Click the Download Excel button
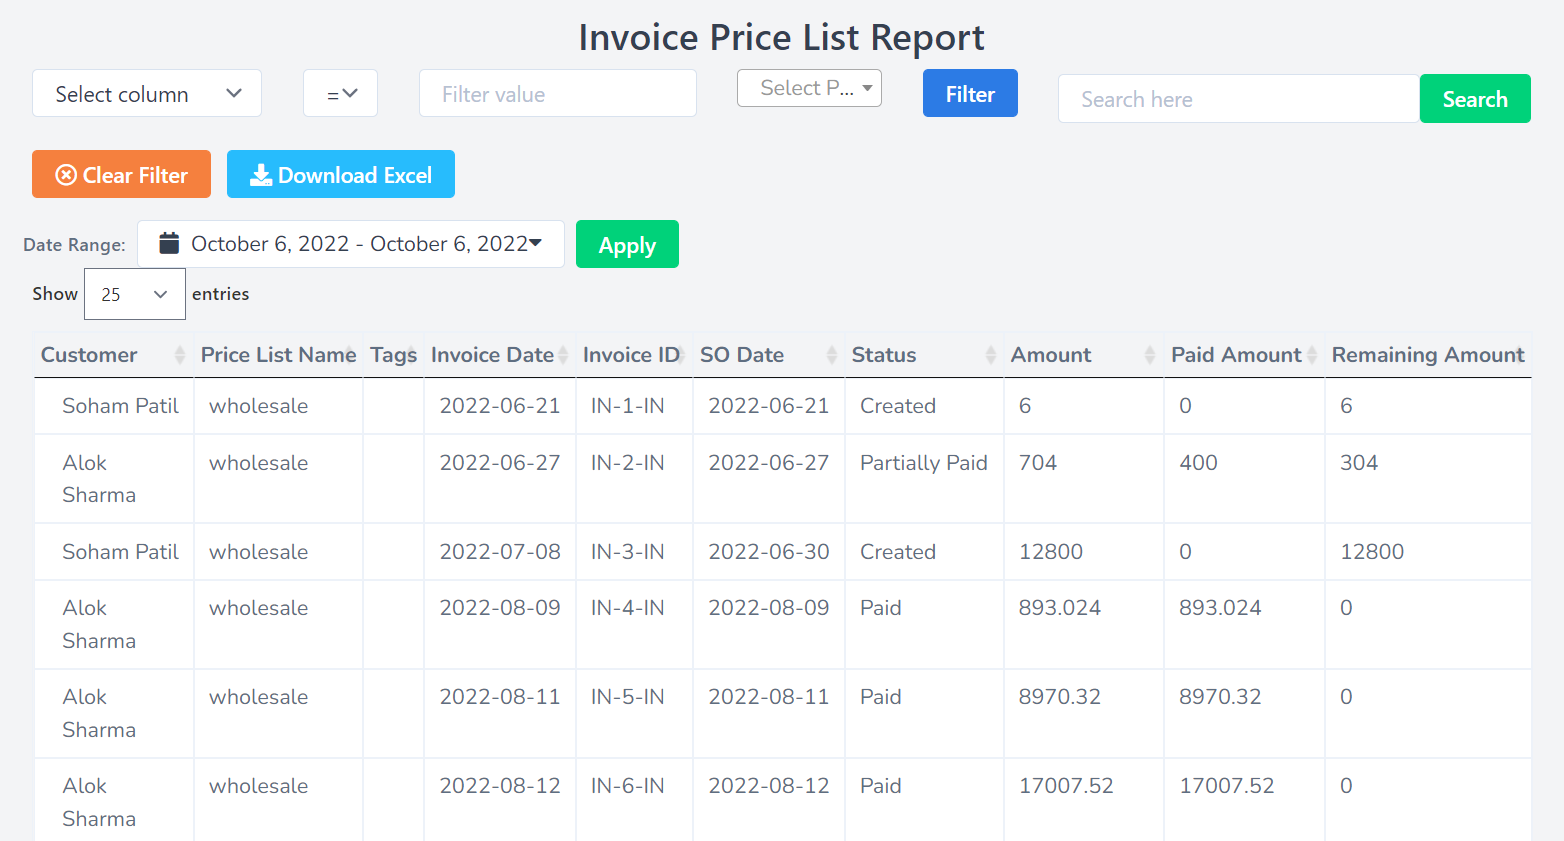The image size is (1564, 841). click(x=341, y=175)
